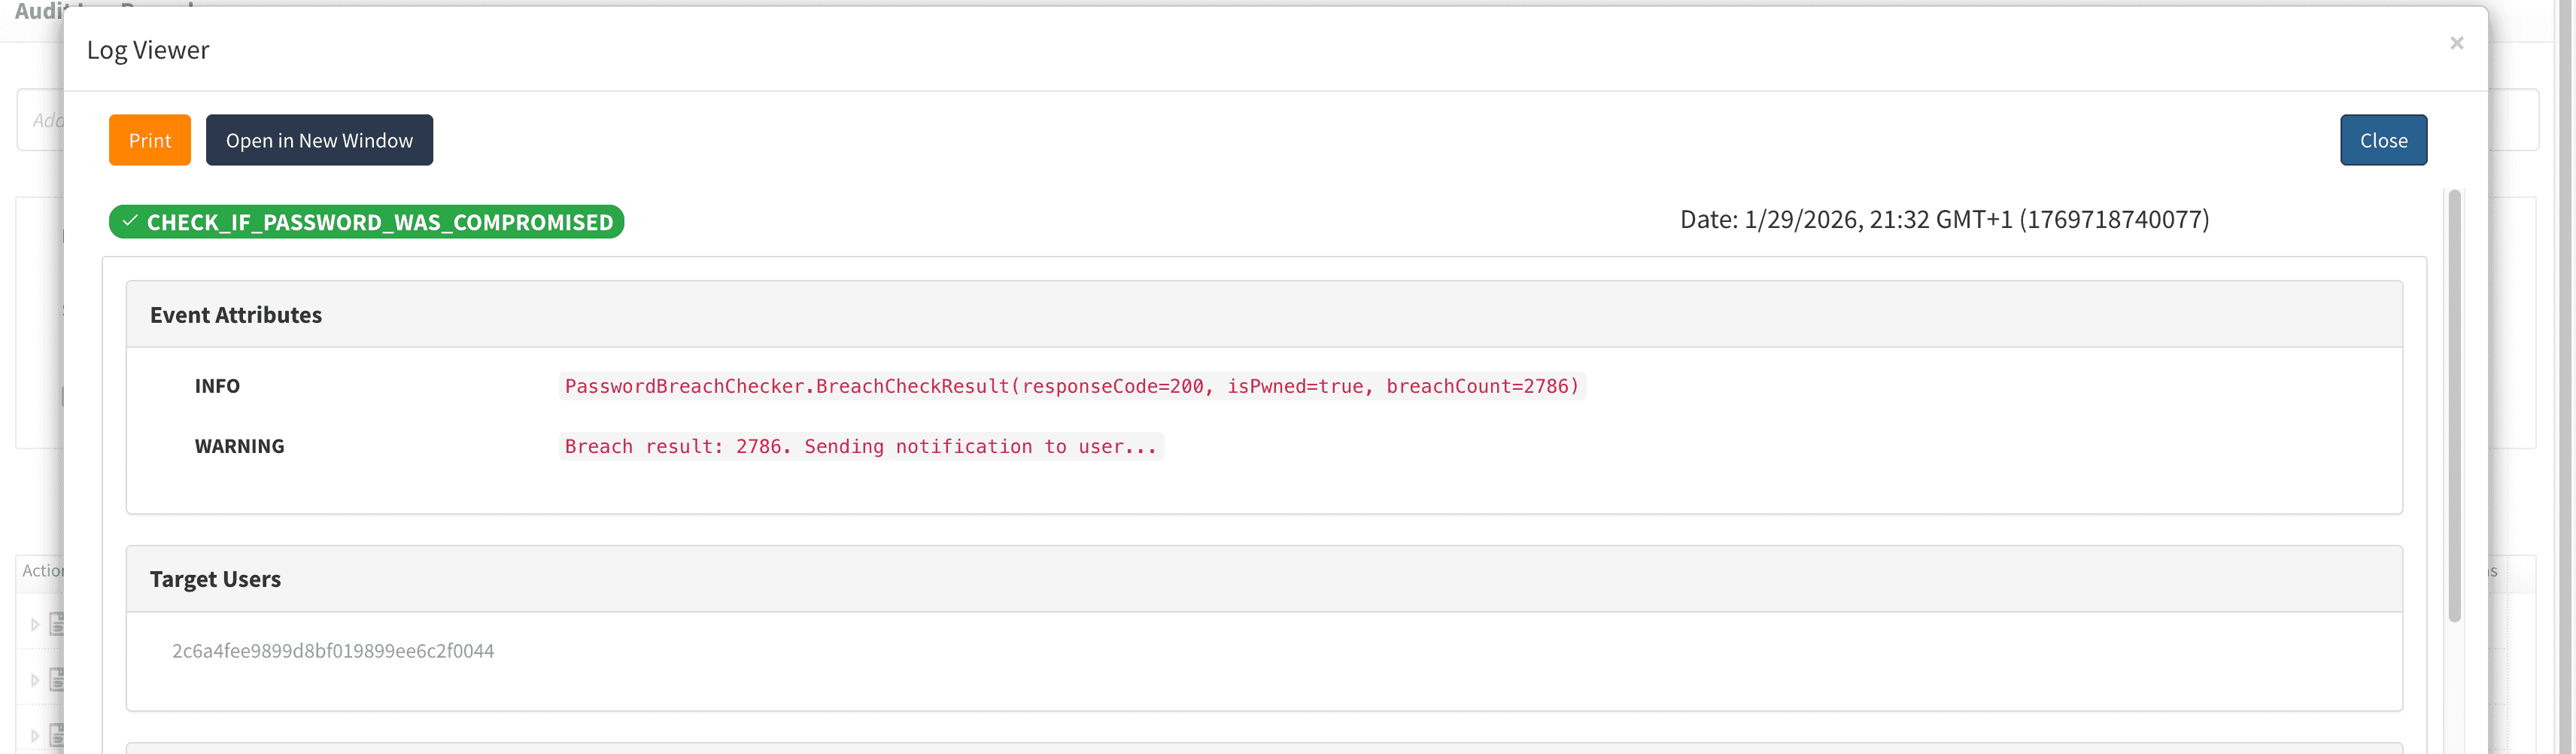Select target user ID 2c6a4fee9899d8bf019899ee6c2f0044
This screenshot has height=754, width=2576.
pos(333,651)
